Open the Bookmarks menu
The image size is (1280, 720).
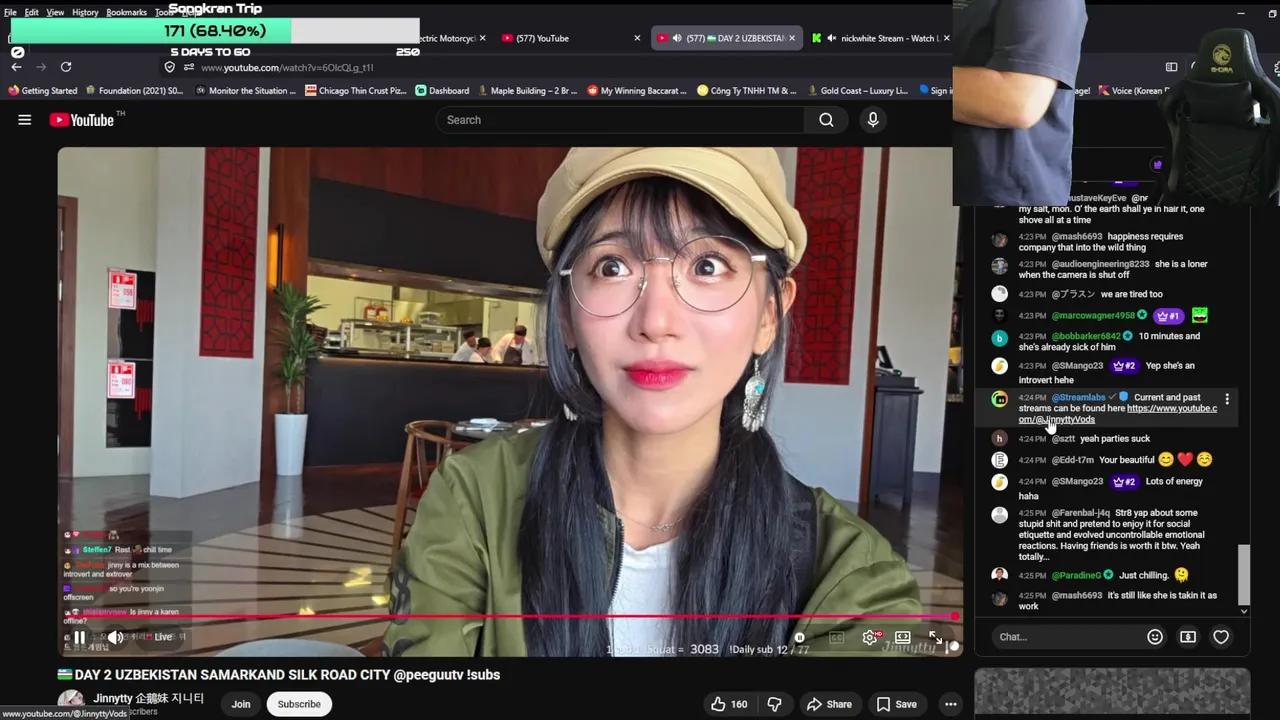pyautogui.click(x=126, y=12)
